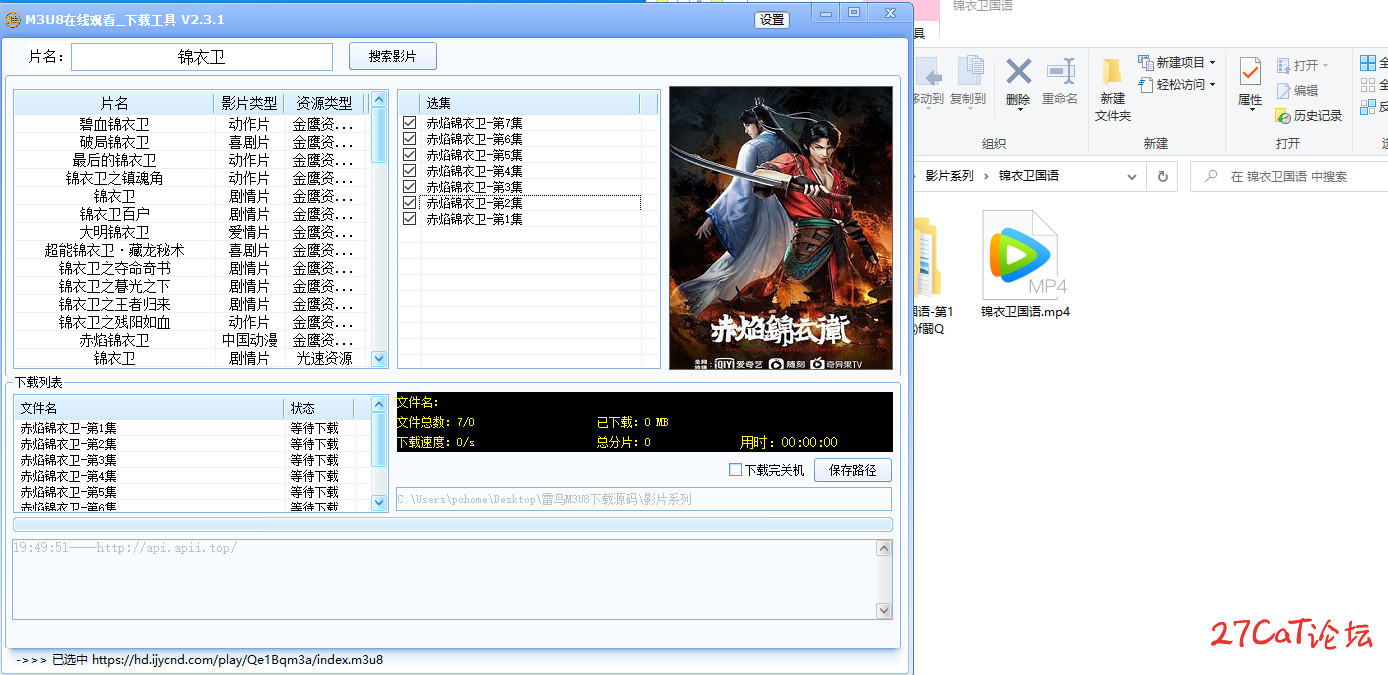1388x675 pixels.
Task: Click the 资源类型 column header
Action: [x=324, y=103]
